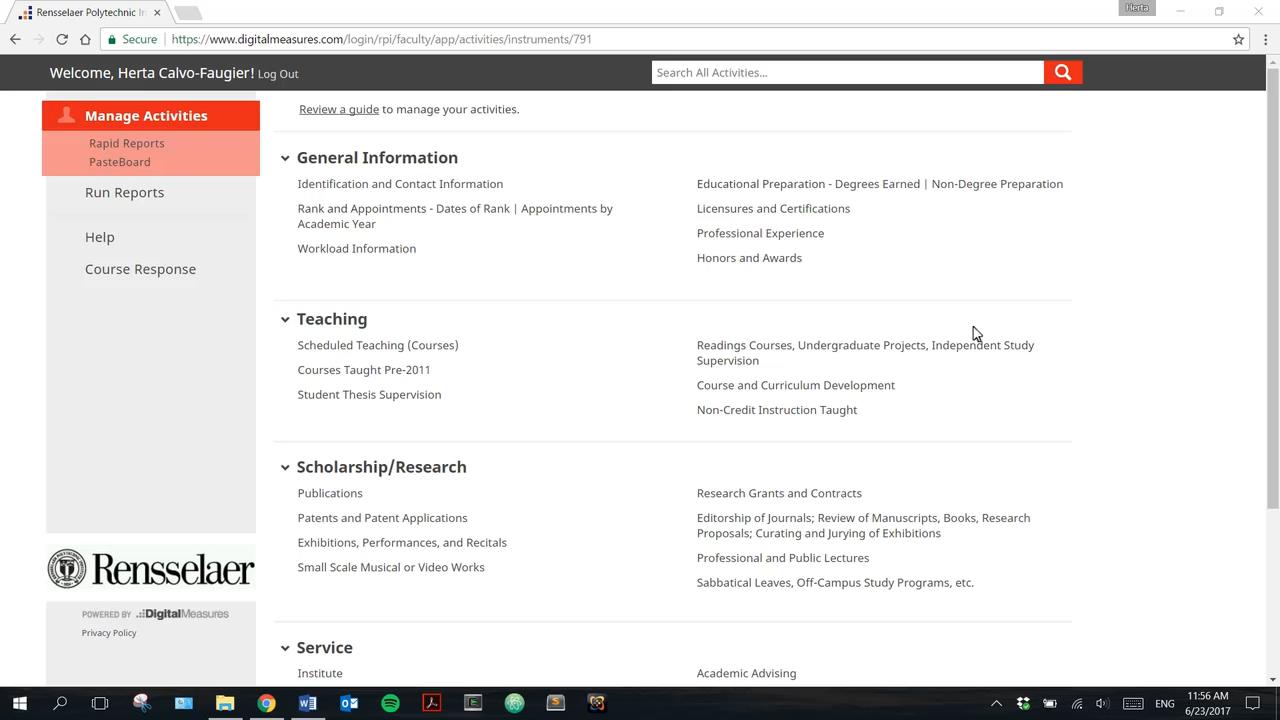Open Run Reports in sidebar
This screenshot has height=720, width=1280.
[124, 192]
